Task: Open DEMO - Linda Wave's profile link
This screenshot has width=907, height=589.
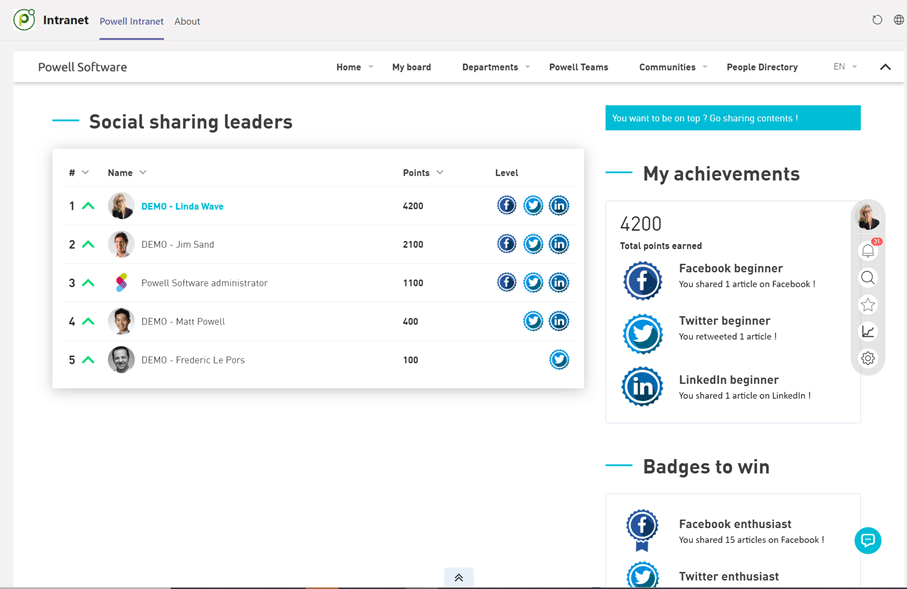Action: 182,206
